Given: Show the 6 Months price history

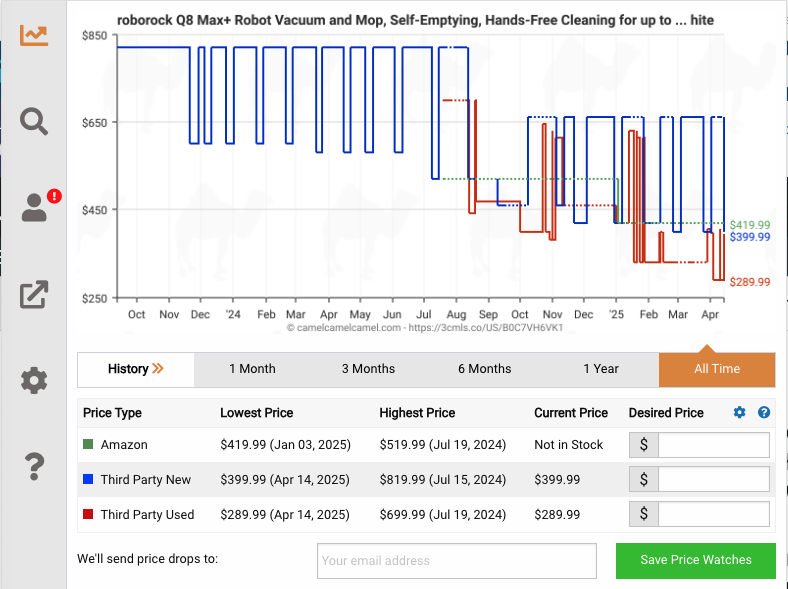Looking at the screenshot, I should click(x=484, y=369).
